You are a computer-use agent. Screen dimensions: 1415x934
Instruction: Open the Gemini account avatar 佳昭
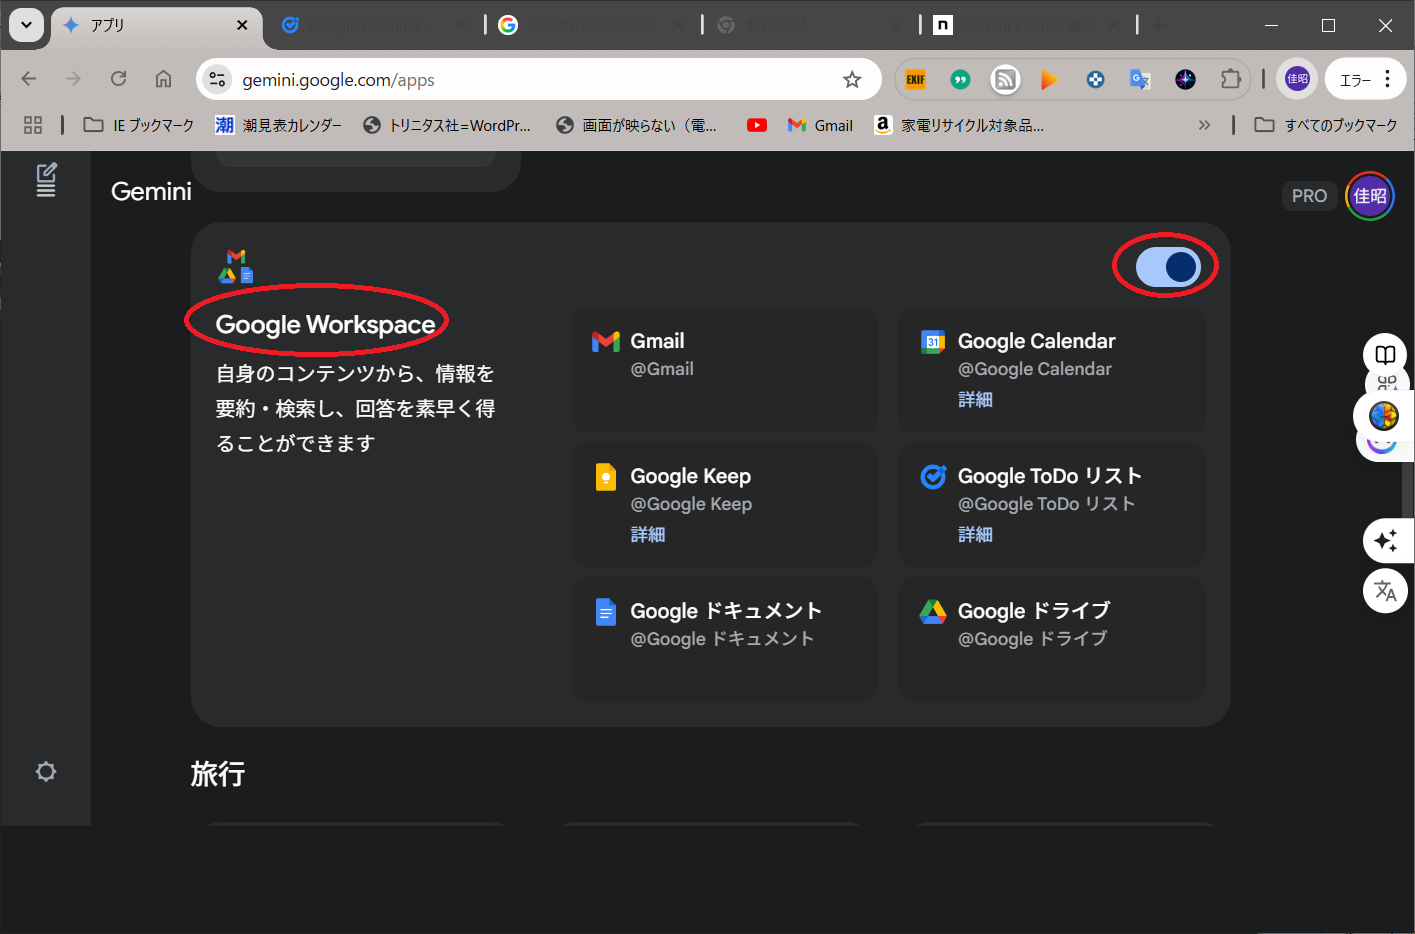[x=1370, y=196]
